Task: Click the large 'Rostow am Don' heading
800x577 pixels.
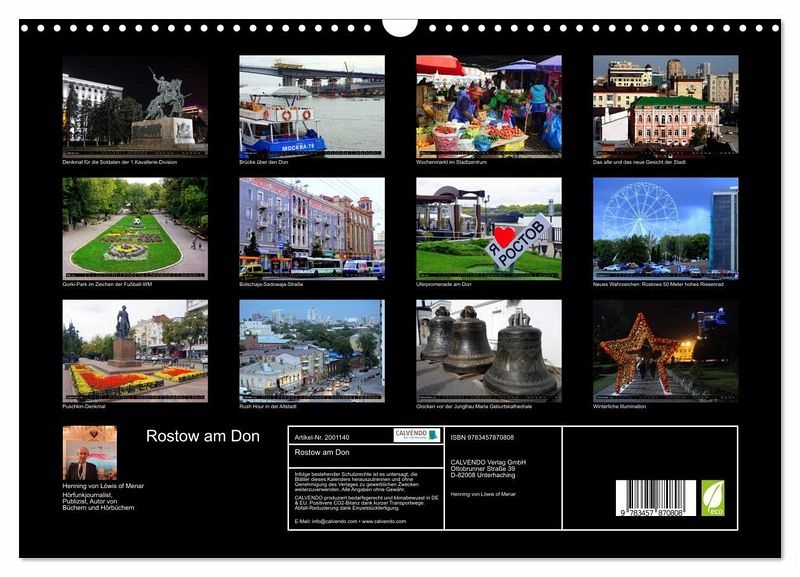Action: 203,436
